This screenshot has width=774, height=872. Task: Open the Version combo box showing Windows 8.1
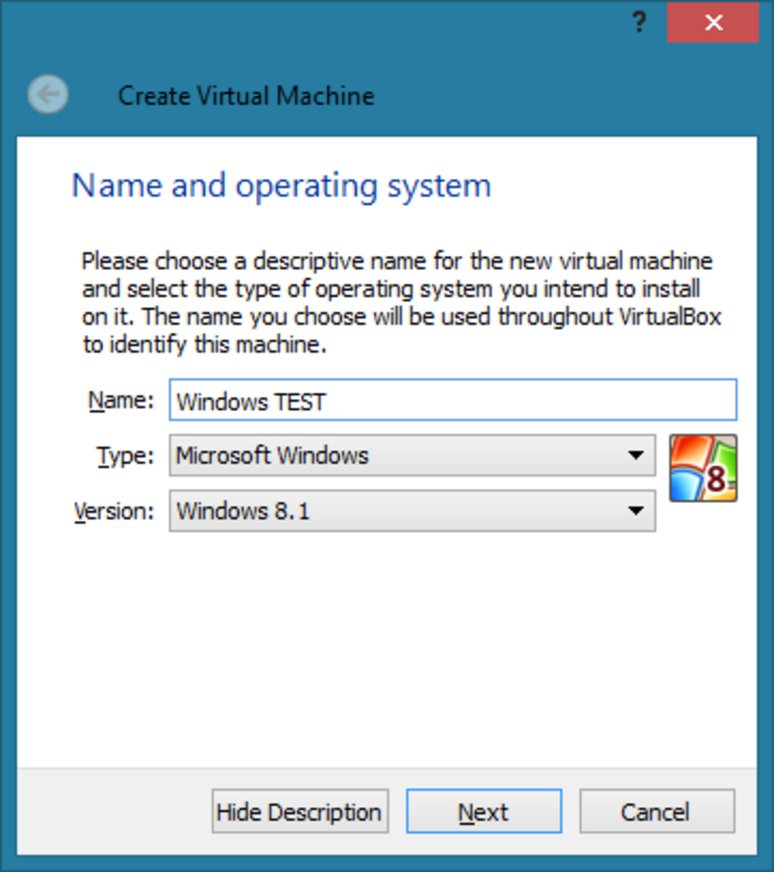400,511
